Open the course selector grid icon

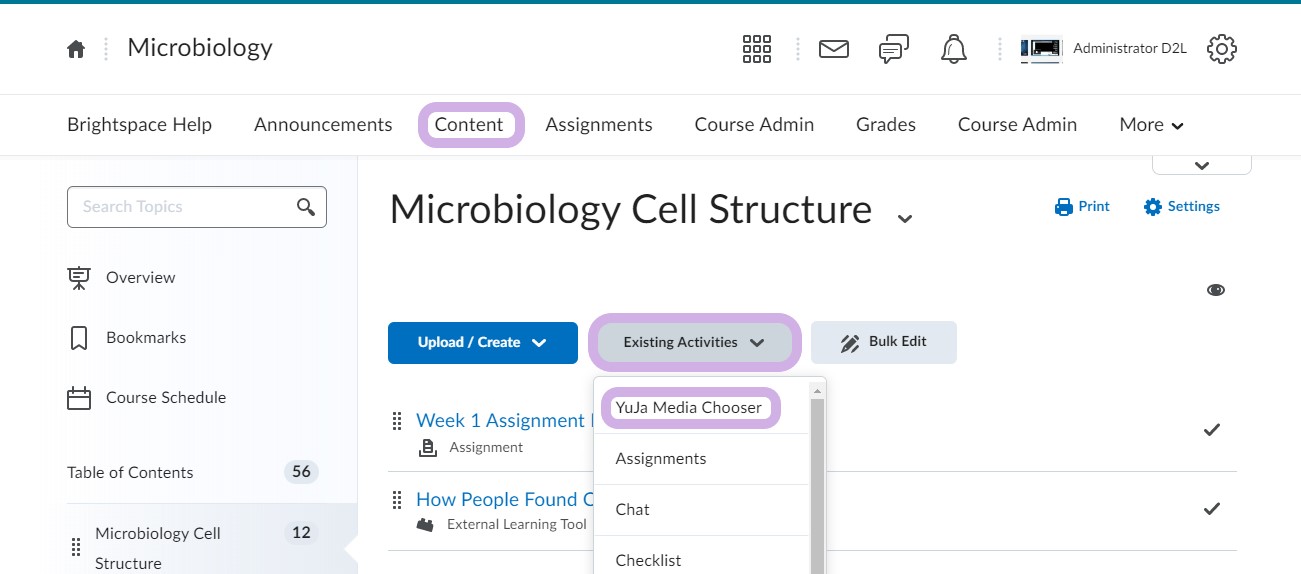pos(756,49)
